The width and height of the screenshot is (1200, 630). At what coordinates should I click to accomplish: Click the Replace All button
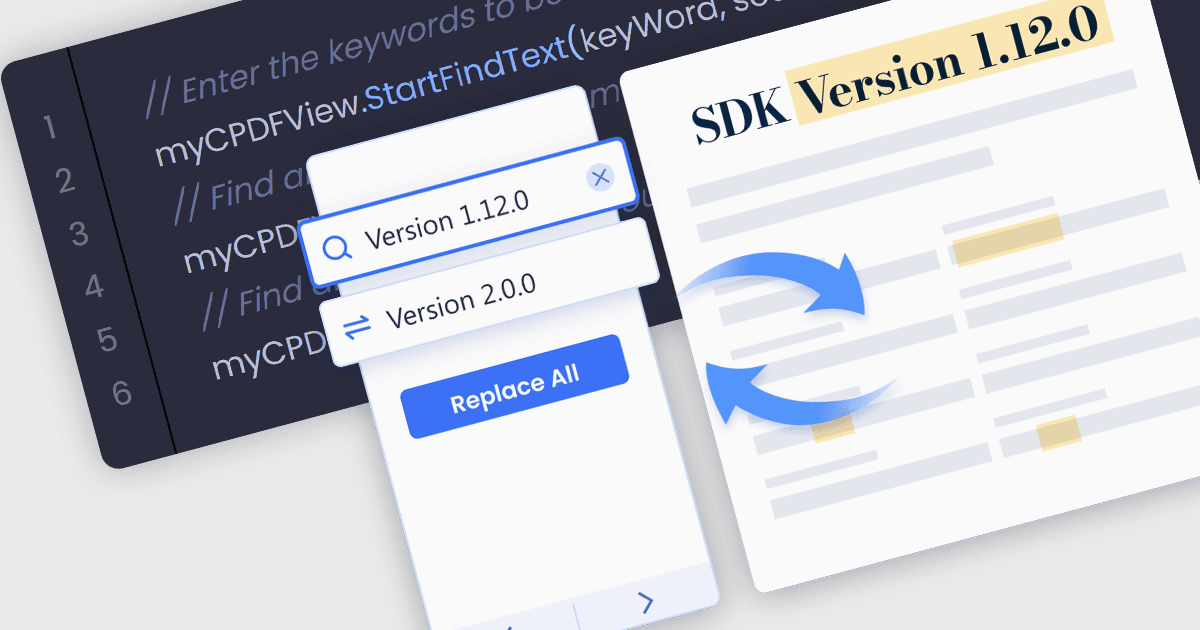click(x=514, y=387)
